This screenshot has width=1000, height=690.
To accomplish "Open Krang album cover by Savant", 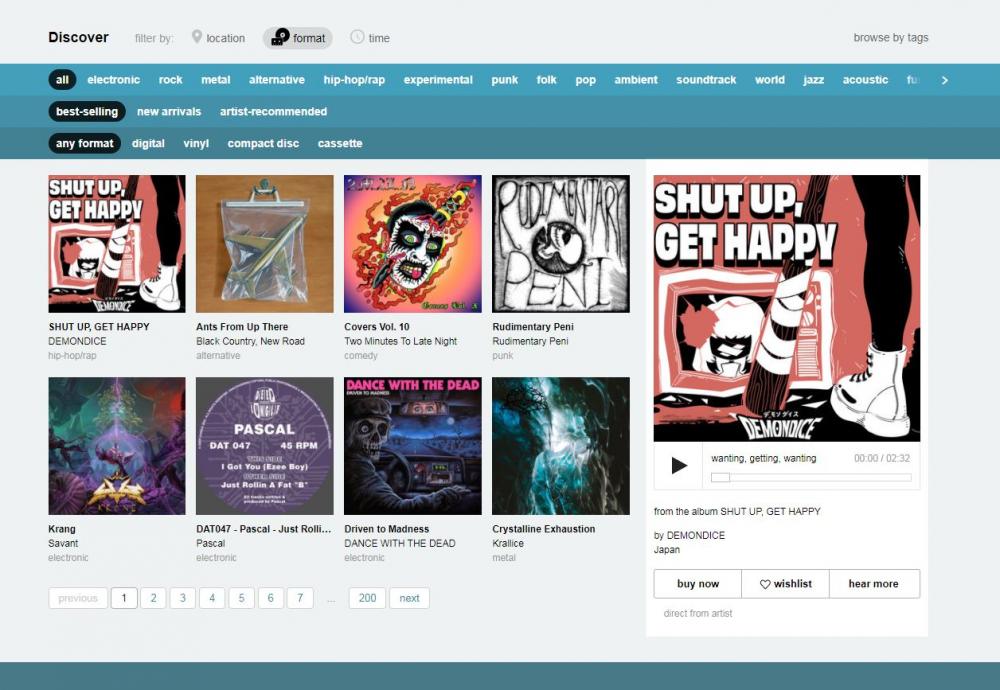I will pos(117,446).
